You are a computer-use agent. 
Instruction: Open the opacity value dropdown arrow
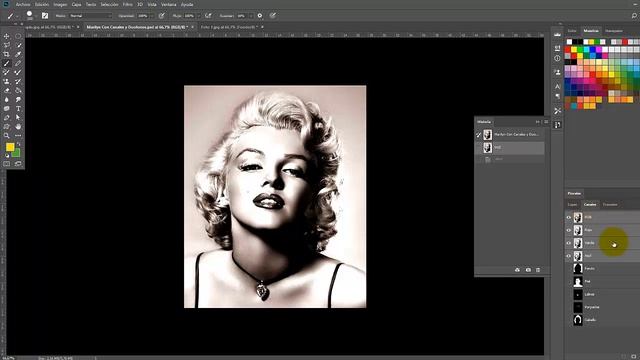point(152,16)
